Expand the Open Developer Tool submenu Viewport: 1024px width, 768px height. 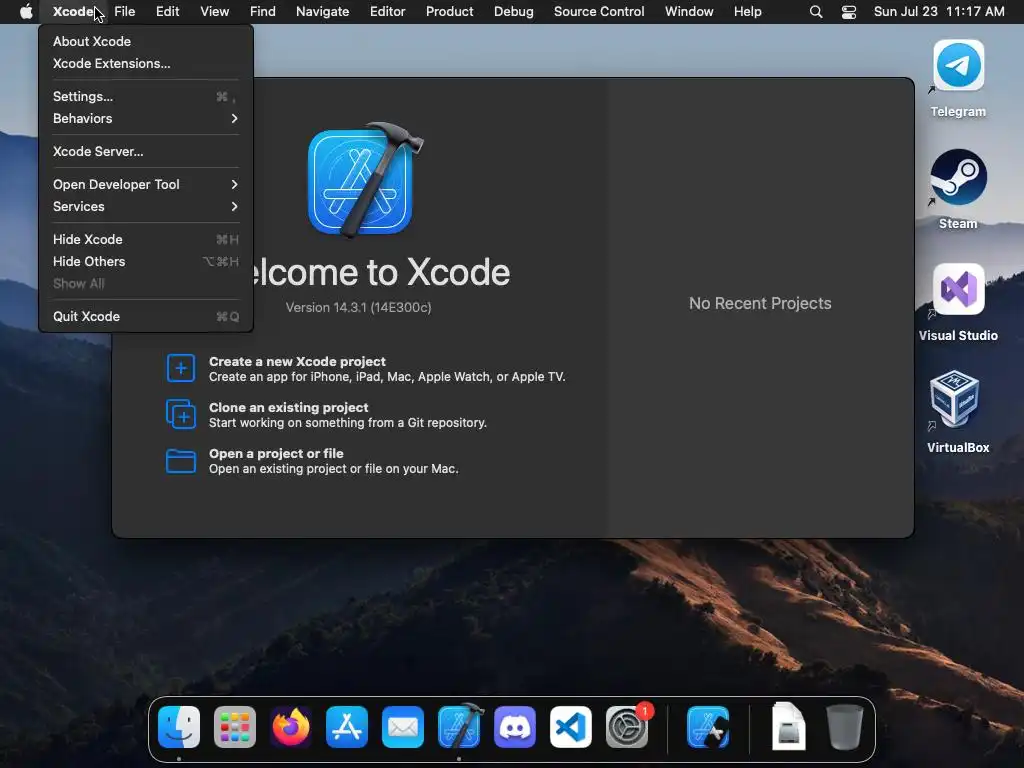[146, 184]
